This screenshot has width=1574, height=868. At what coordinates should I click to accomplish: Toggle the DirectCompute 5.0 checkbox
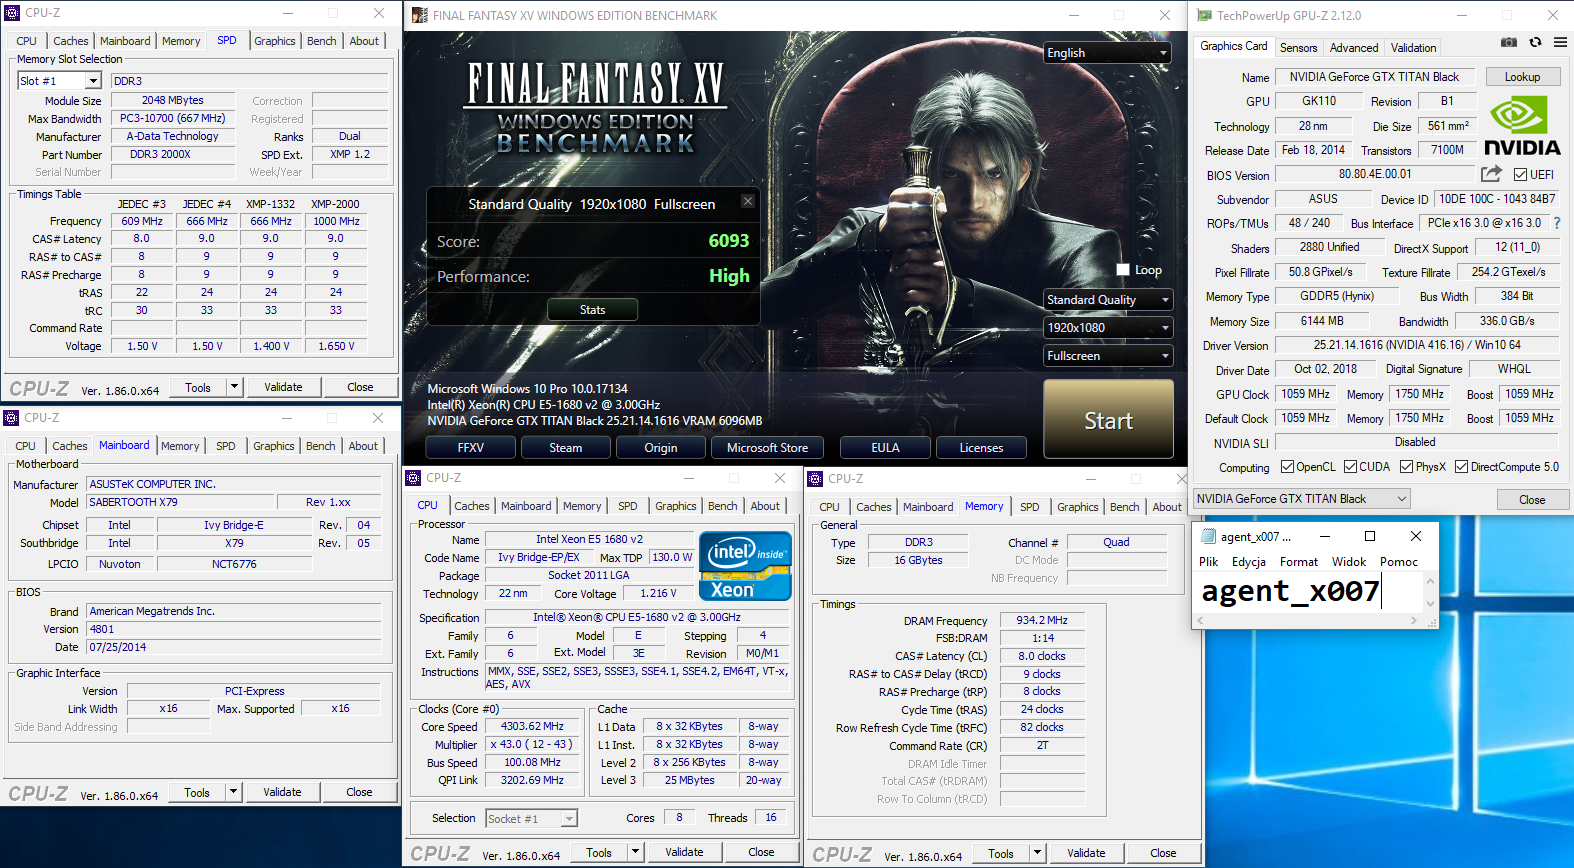click(x=1461, y=467)
